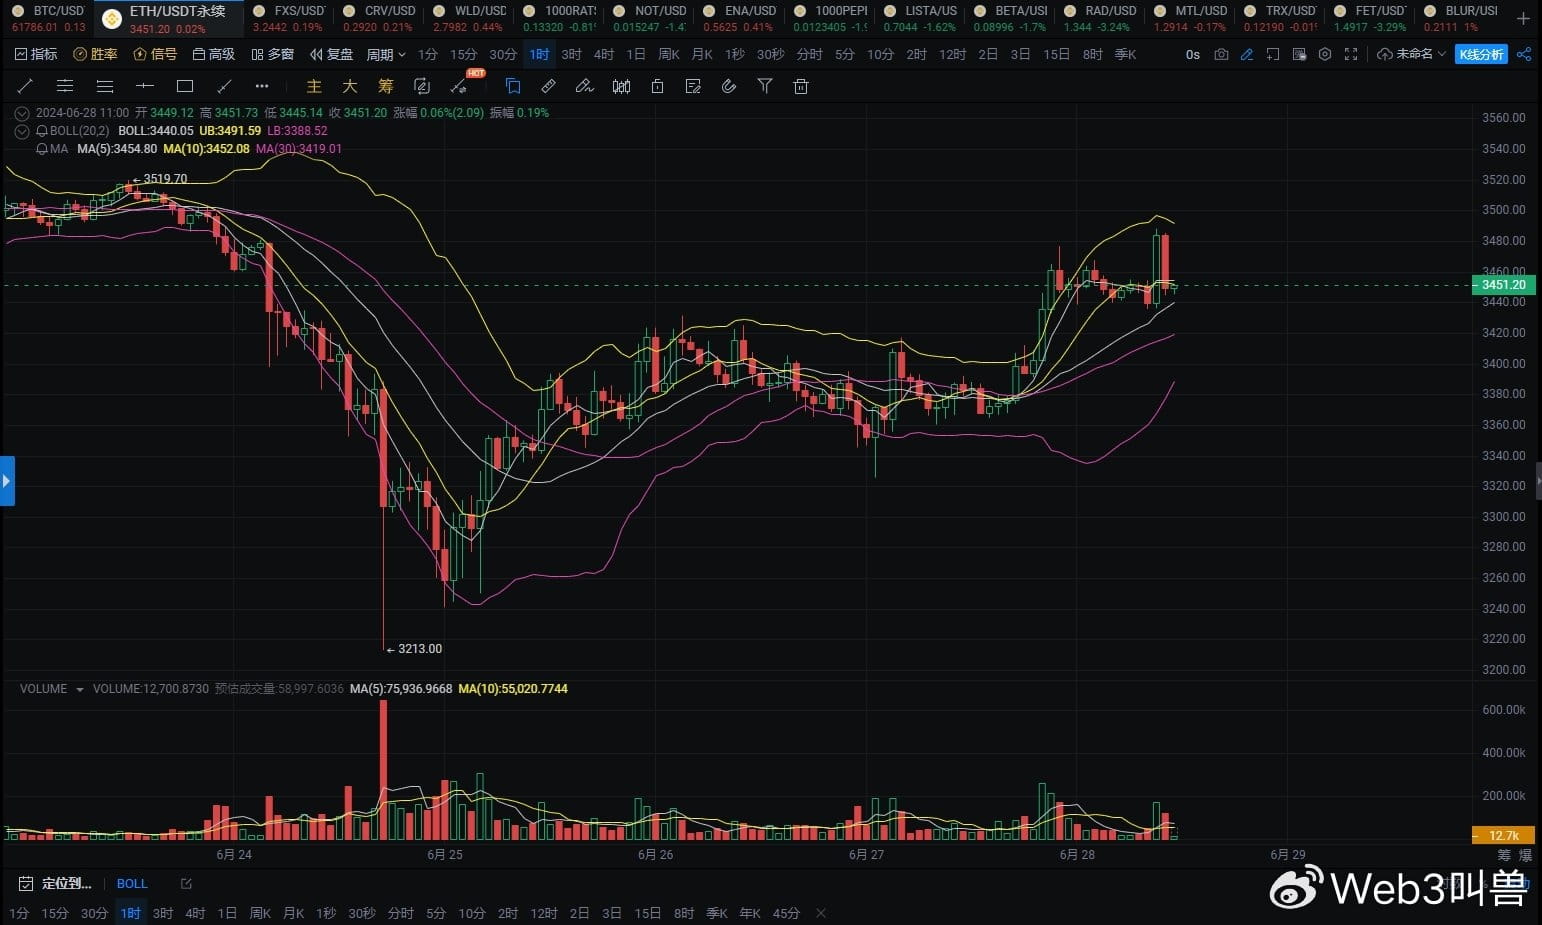Delete drawings with the trash icon
1542x925 pixels.
801,86
